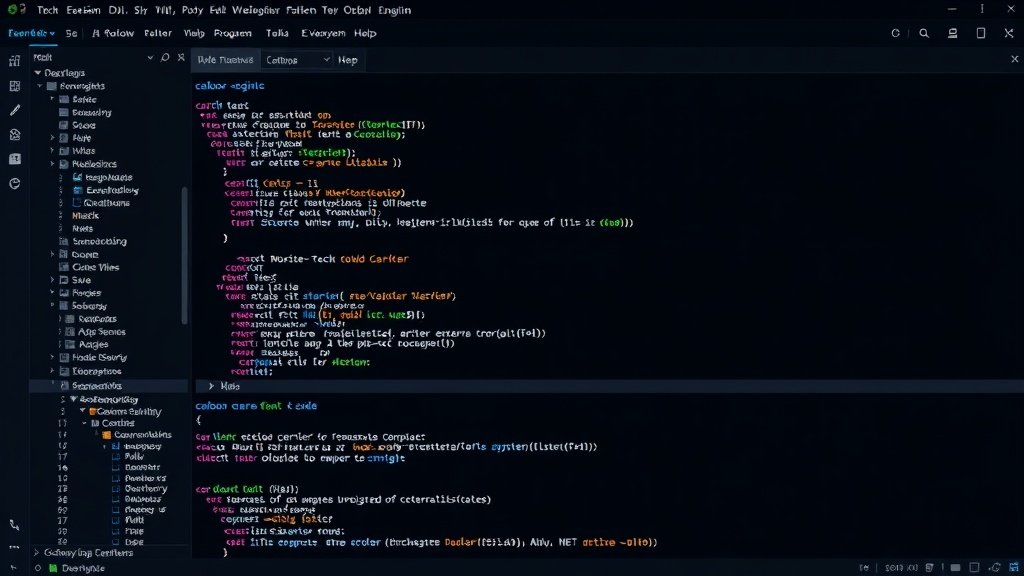
Task: Expand the "Done" folder in the explorer tree
Action: (x=53, y=254)
